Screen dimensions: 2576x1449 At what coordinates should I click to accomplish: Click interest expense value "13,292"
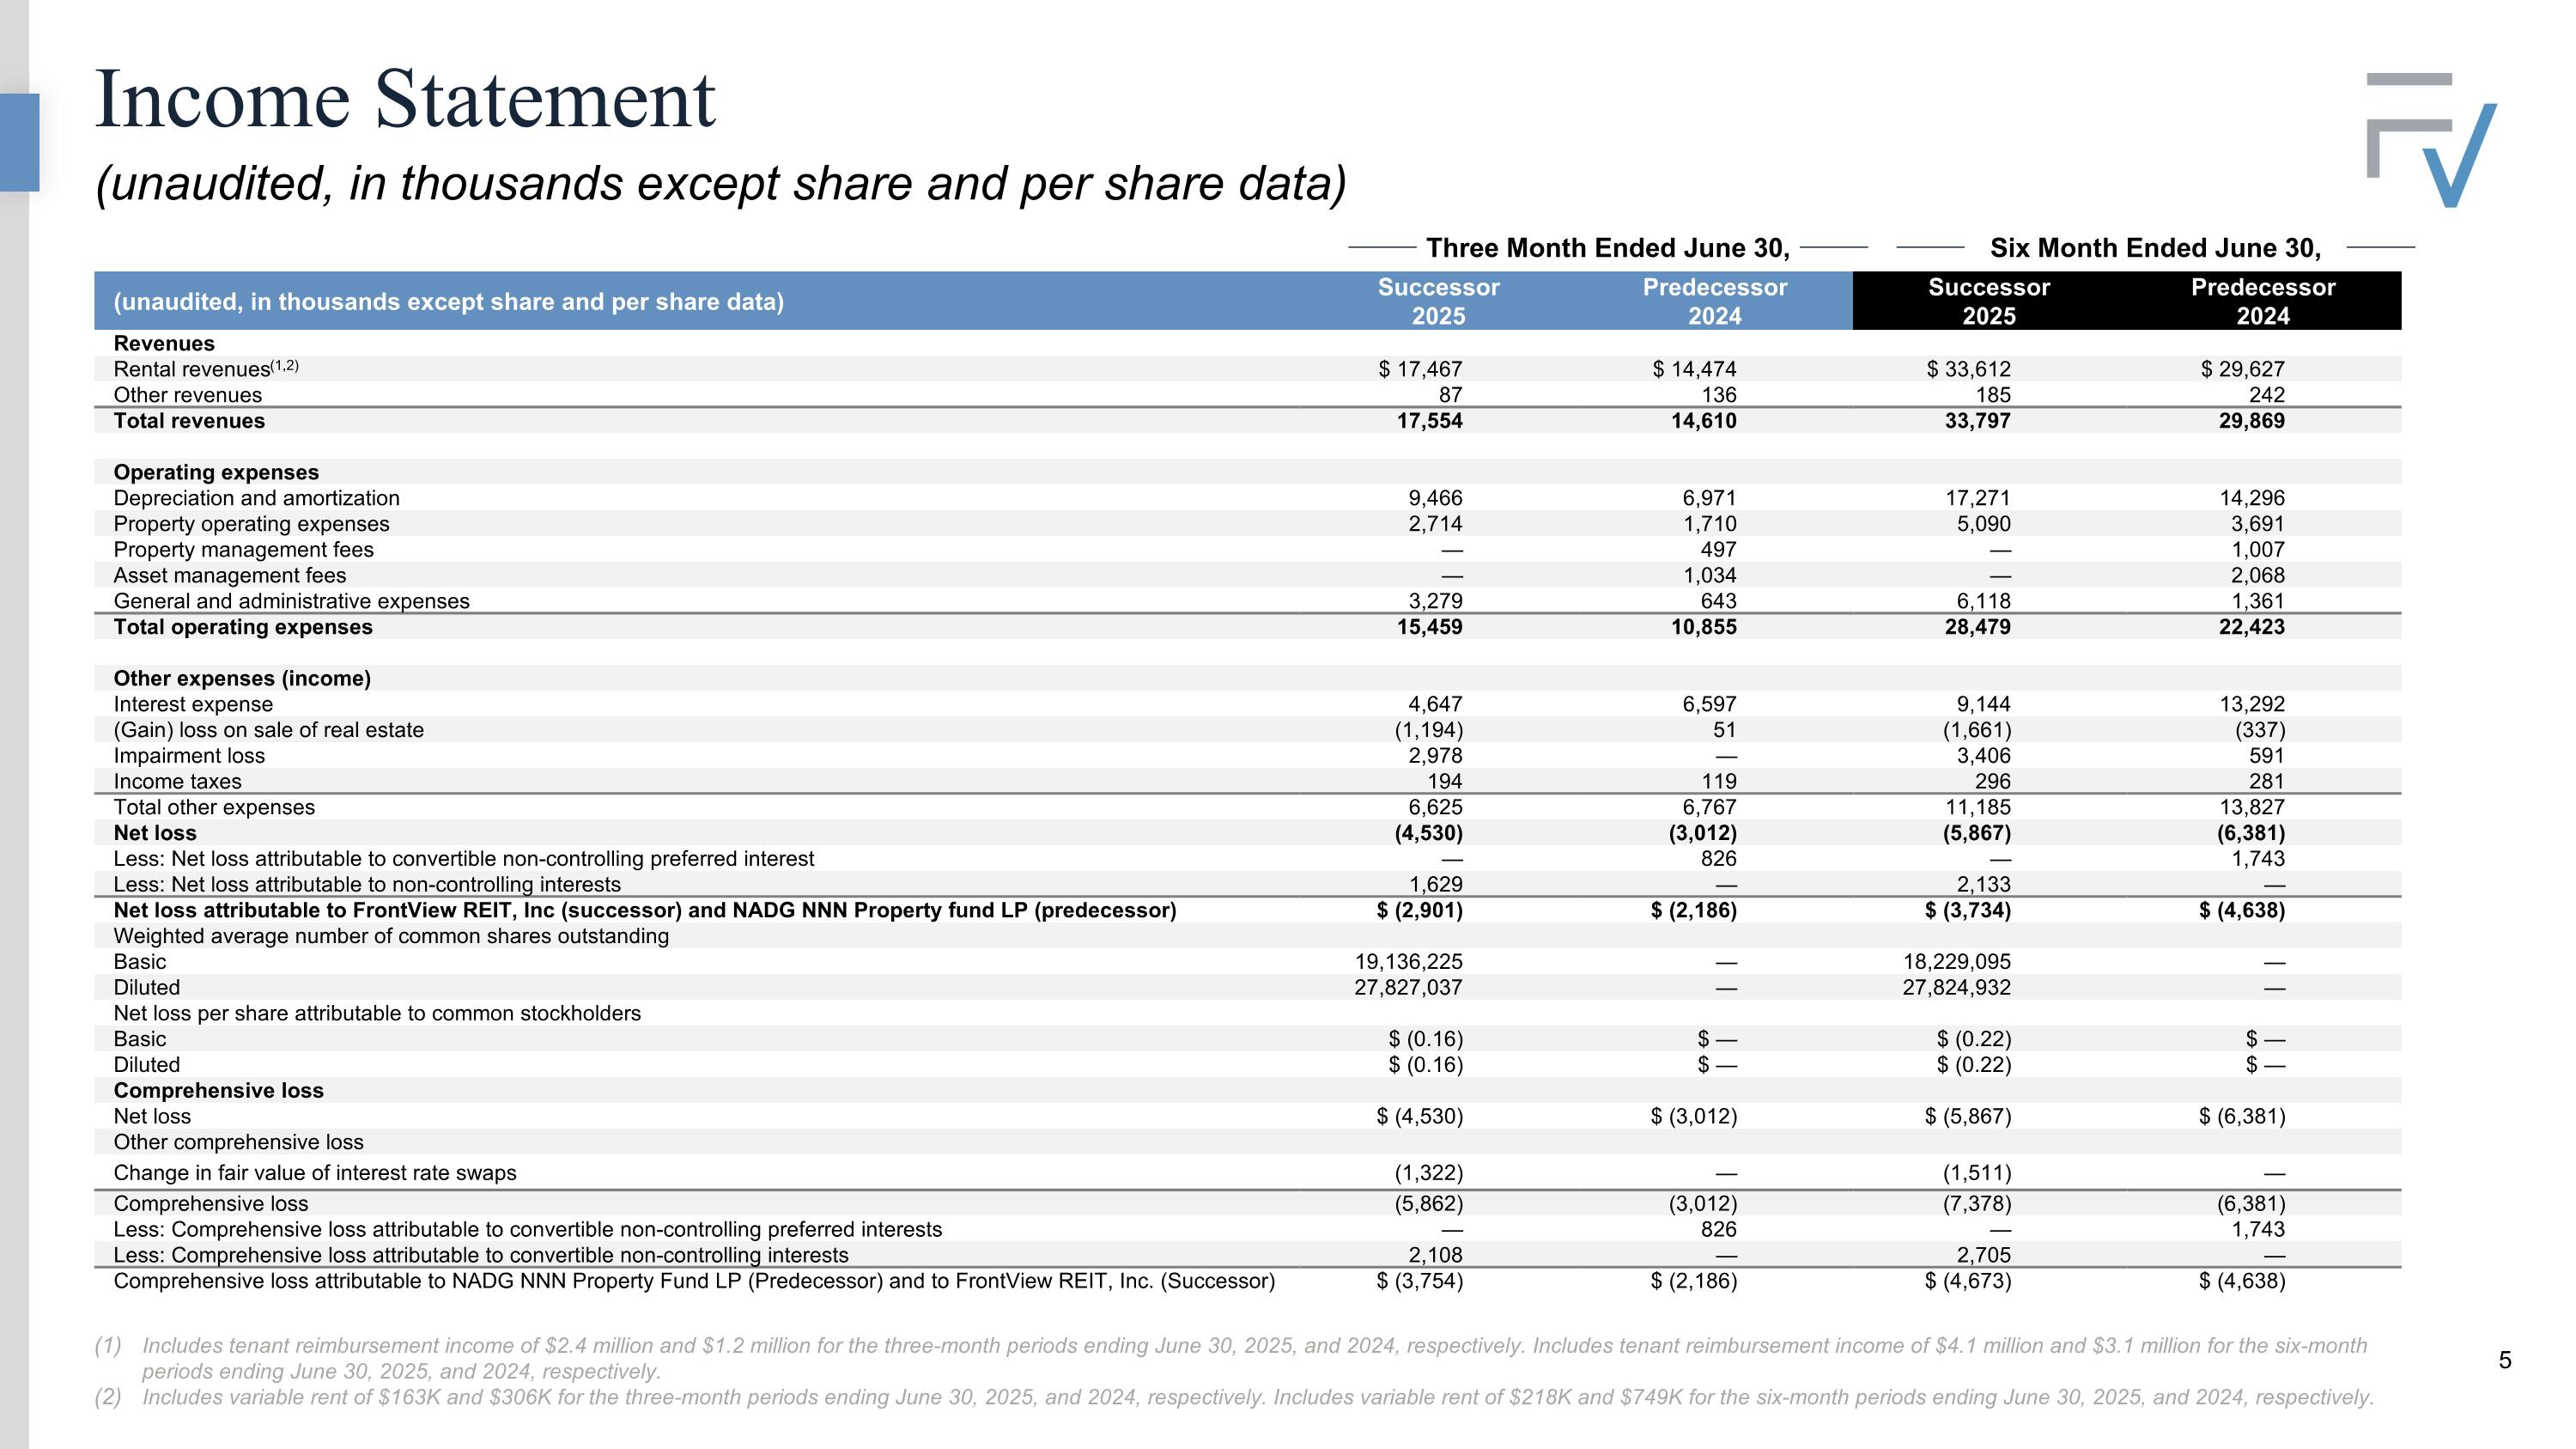coord(2252,704)
